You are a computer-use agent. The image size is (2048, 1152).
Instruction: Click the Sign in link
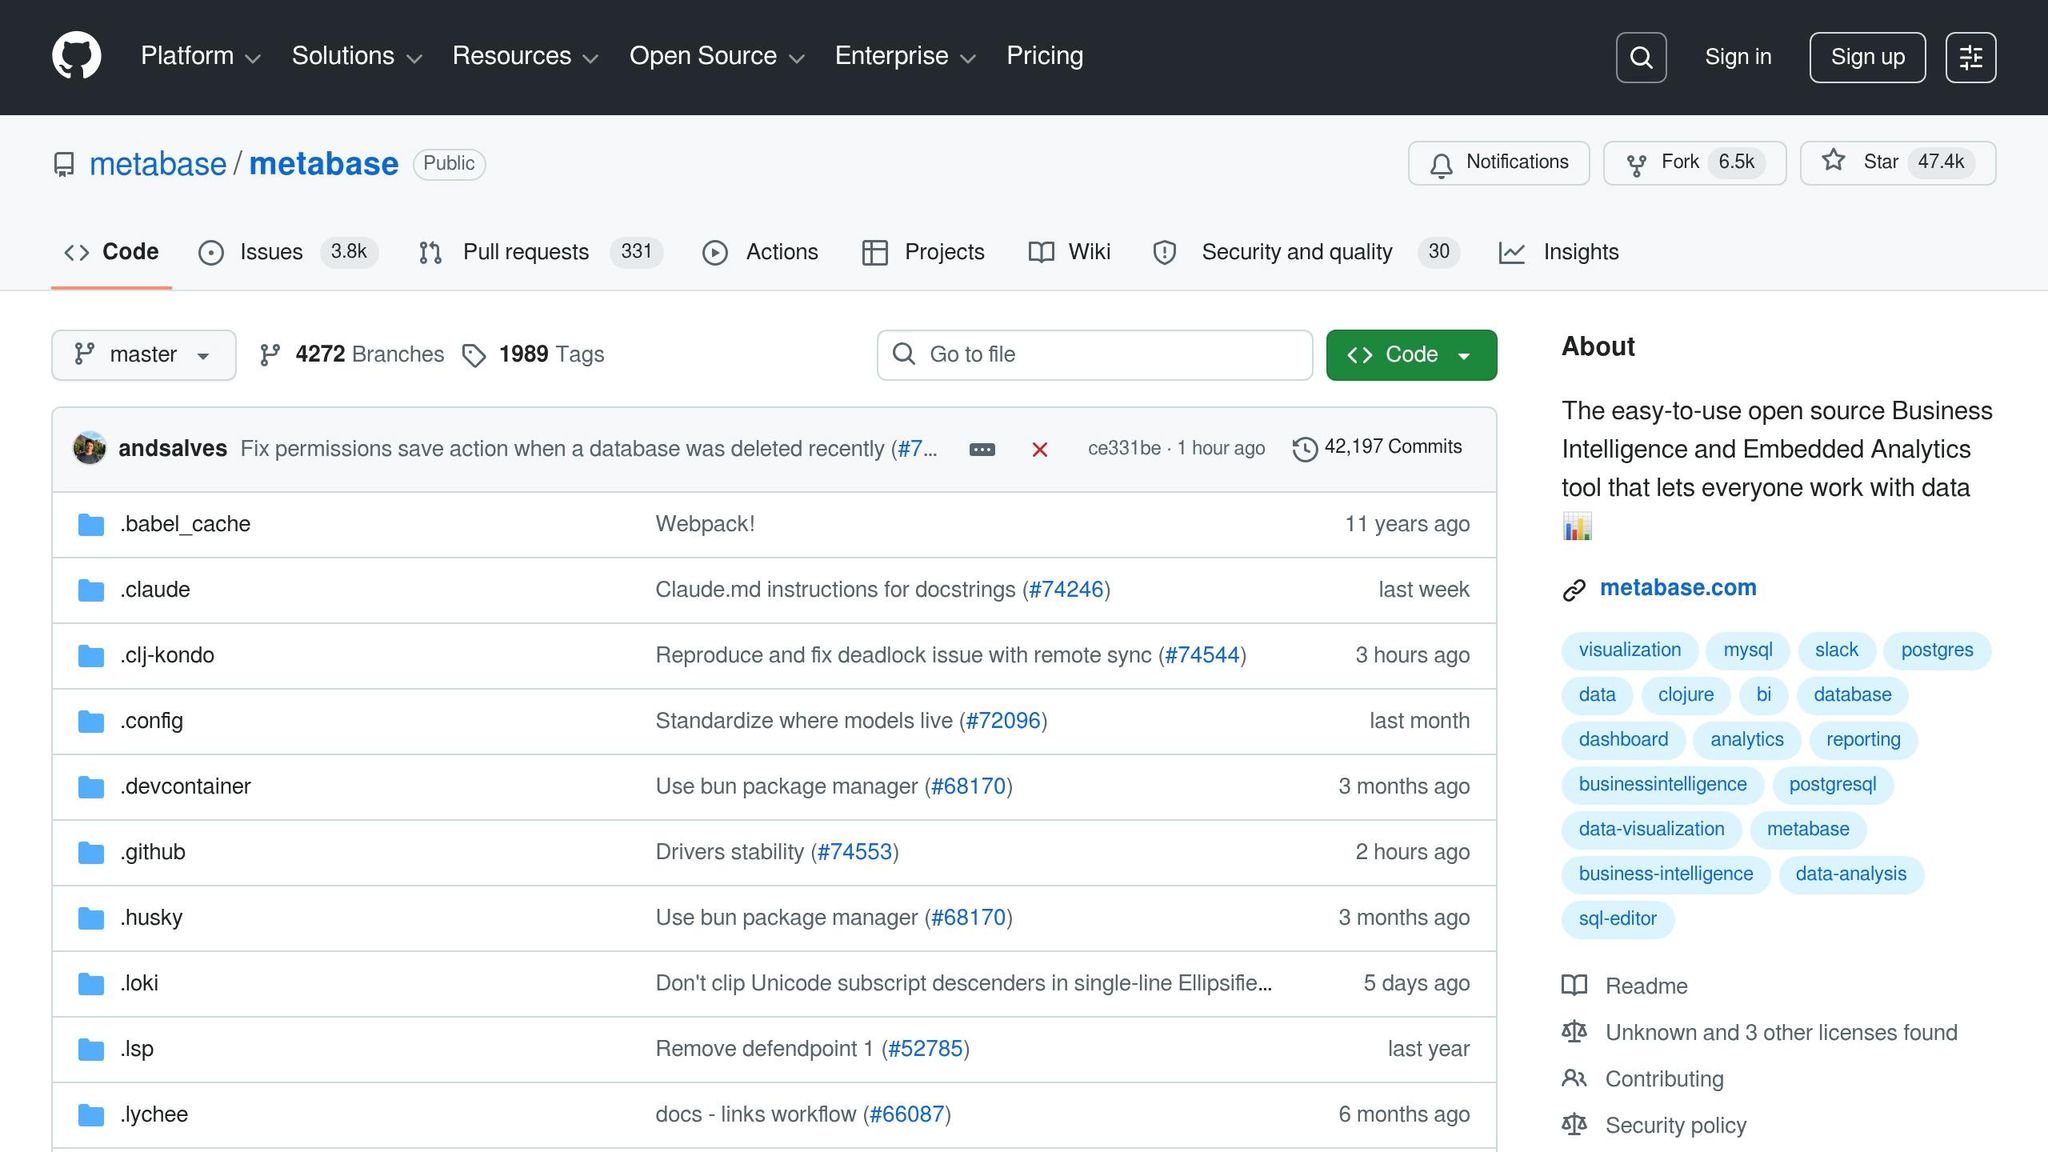point(1738,57)
